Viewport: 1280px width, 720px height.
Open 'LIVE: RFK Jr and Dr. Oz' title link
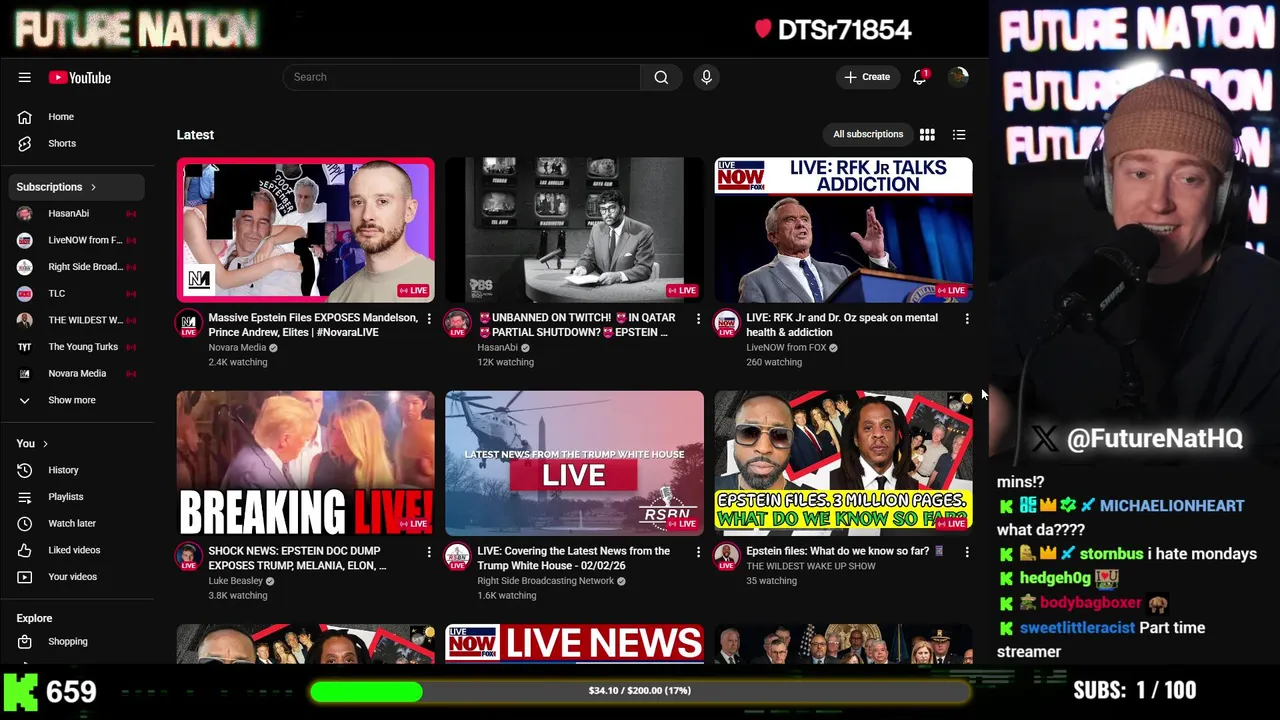click(x=842, y=325)
